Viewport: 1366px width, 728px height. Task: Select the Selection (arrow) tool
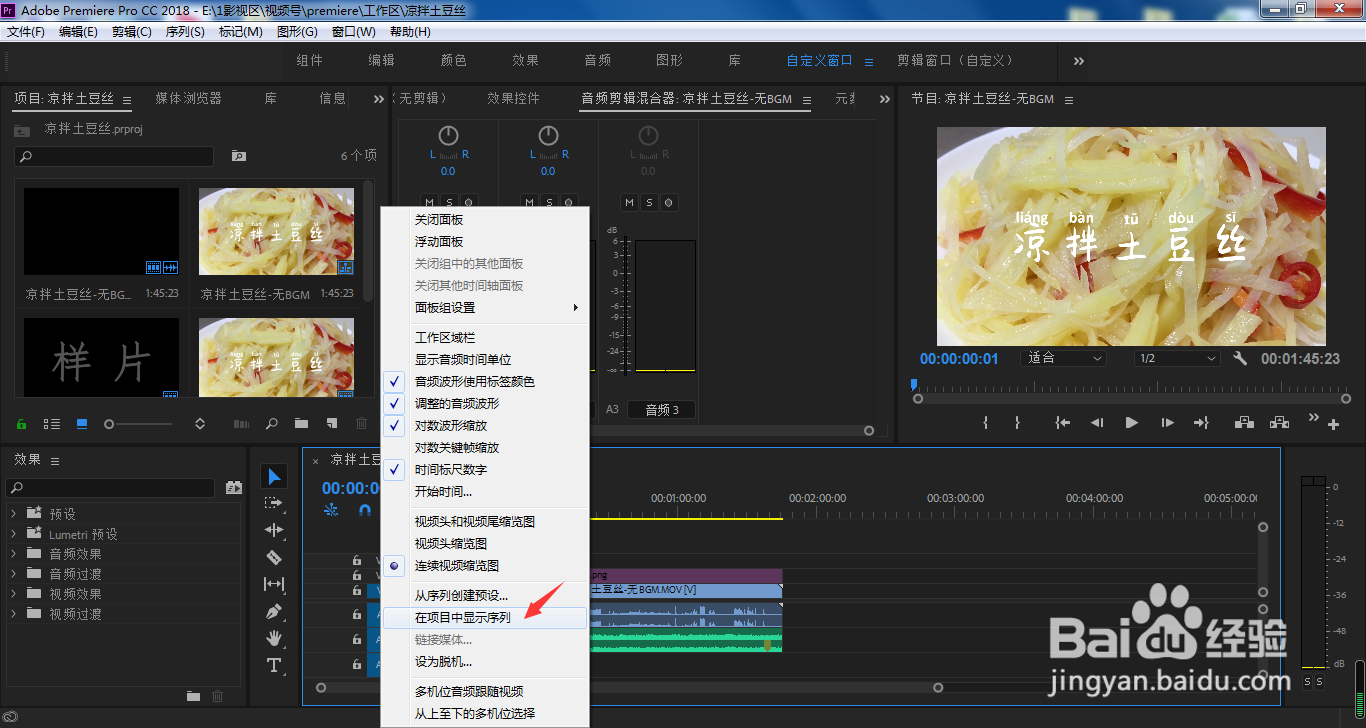(x=274, y=476)
